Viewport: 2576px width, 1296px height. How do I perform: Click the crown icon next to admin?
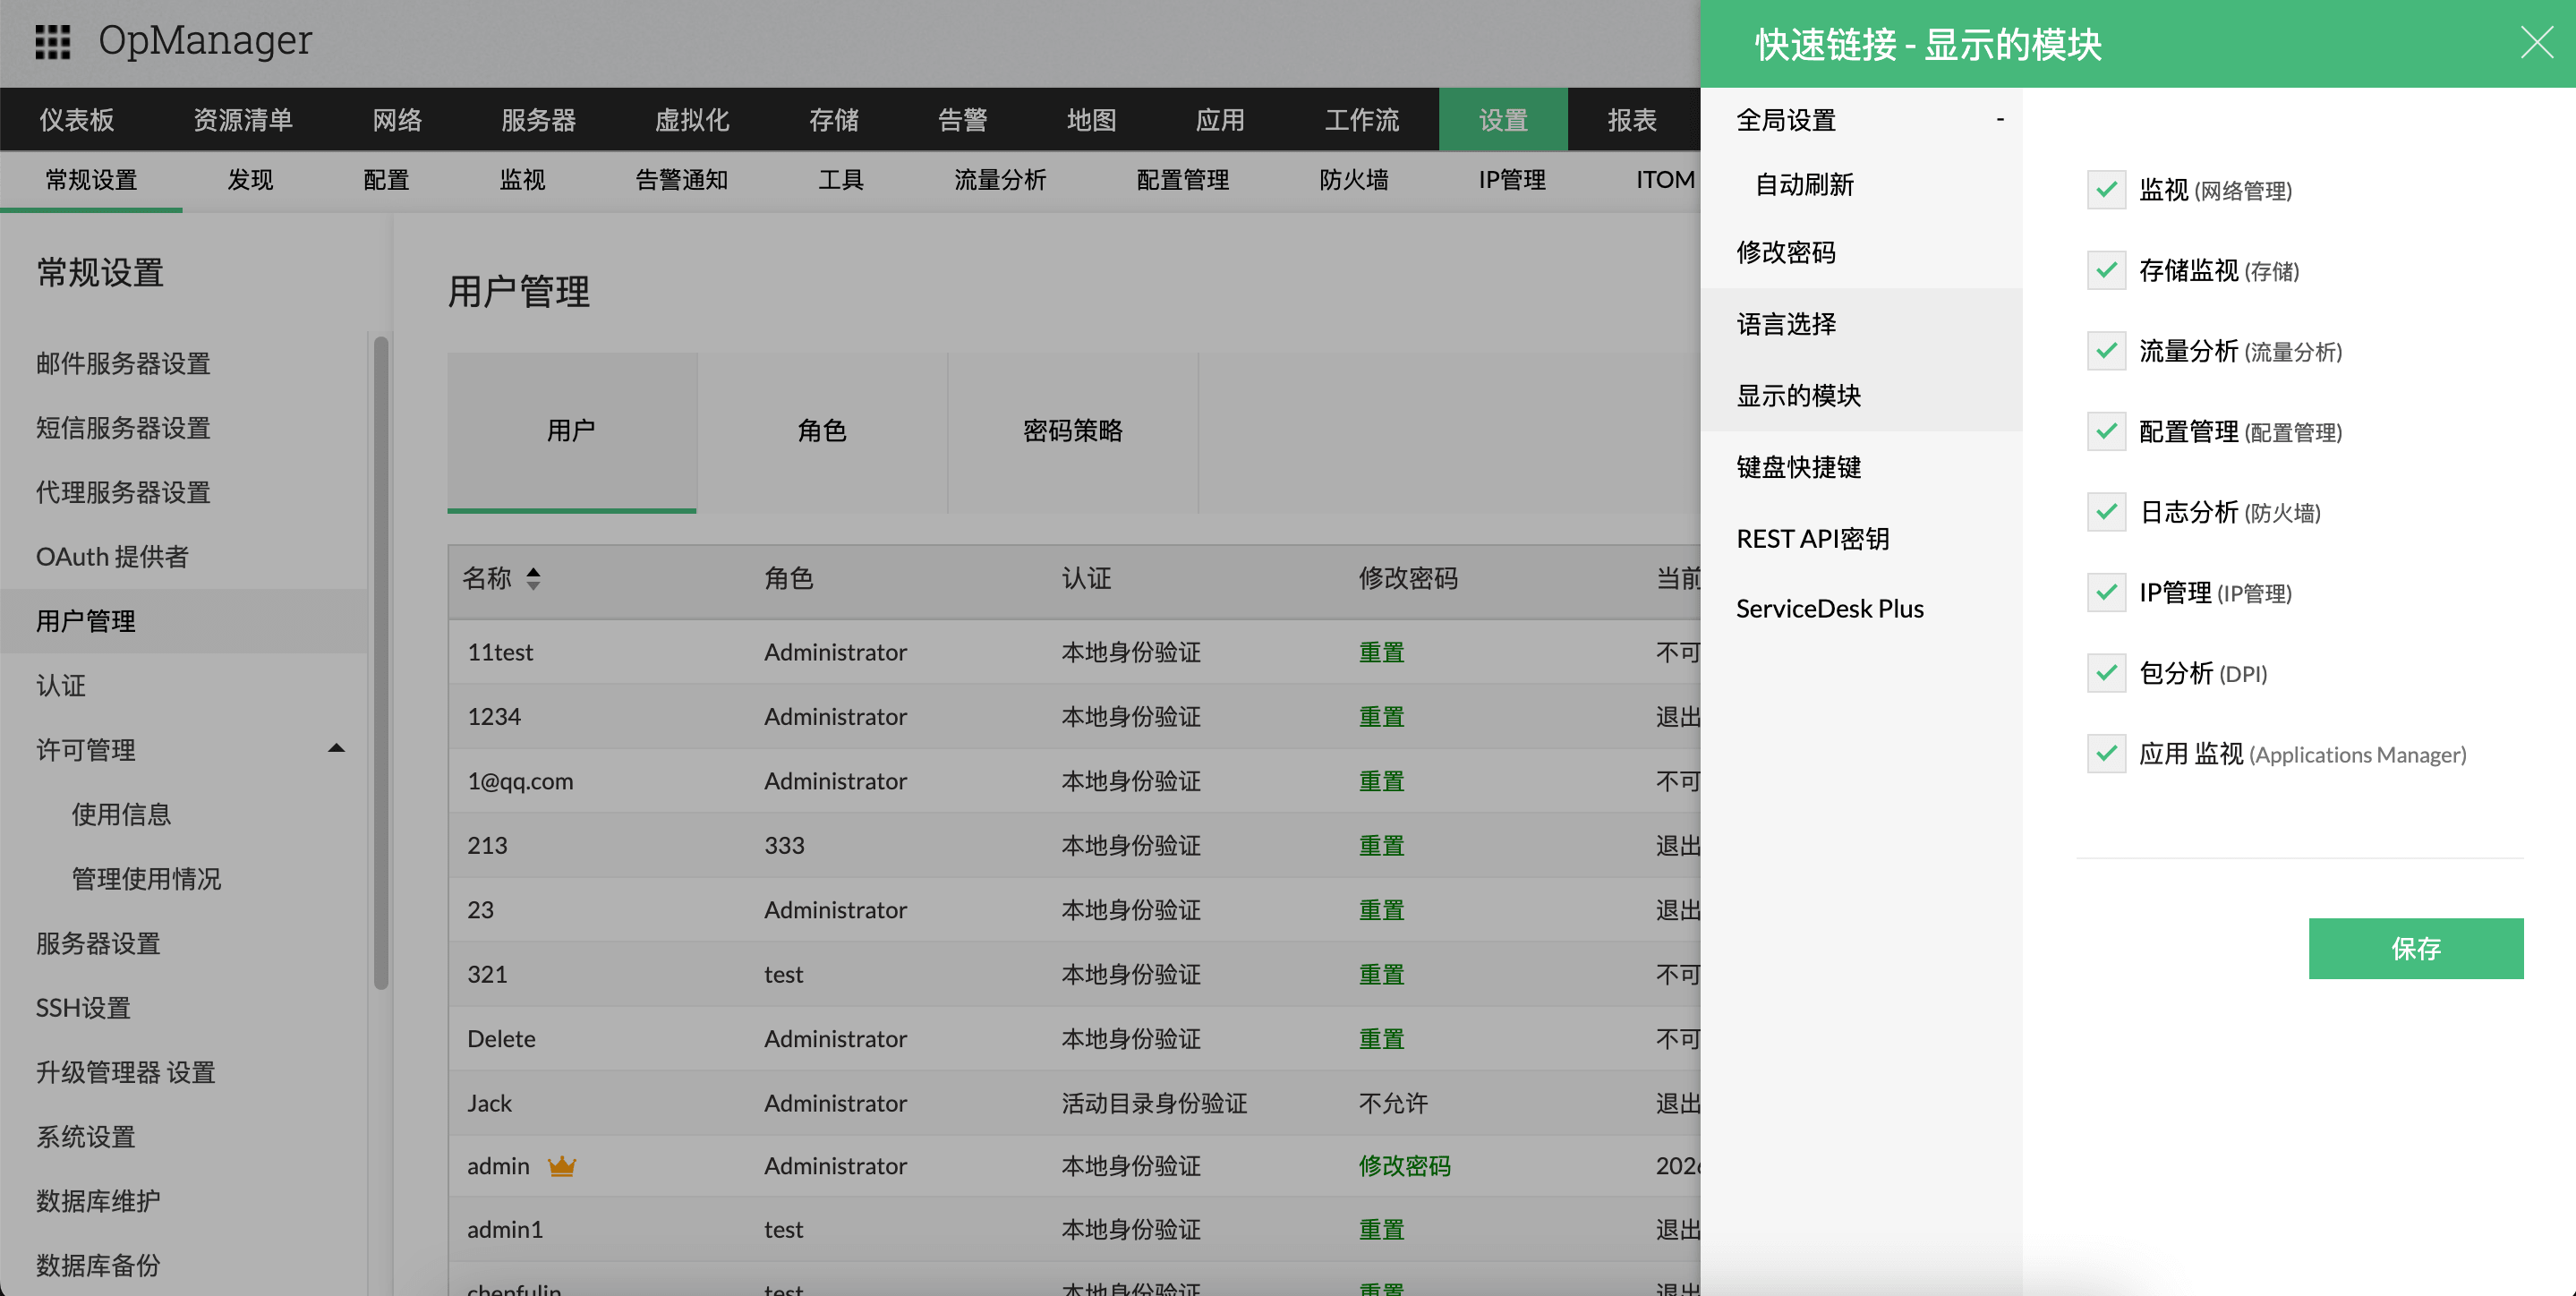tap(562, 1166)
